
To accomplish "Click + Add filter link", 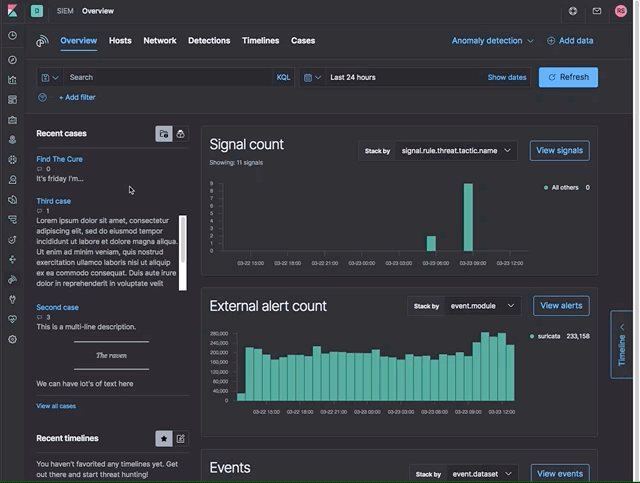I will (x=77, y=97).
